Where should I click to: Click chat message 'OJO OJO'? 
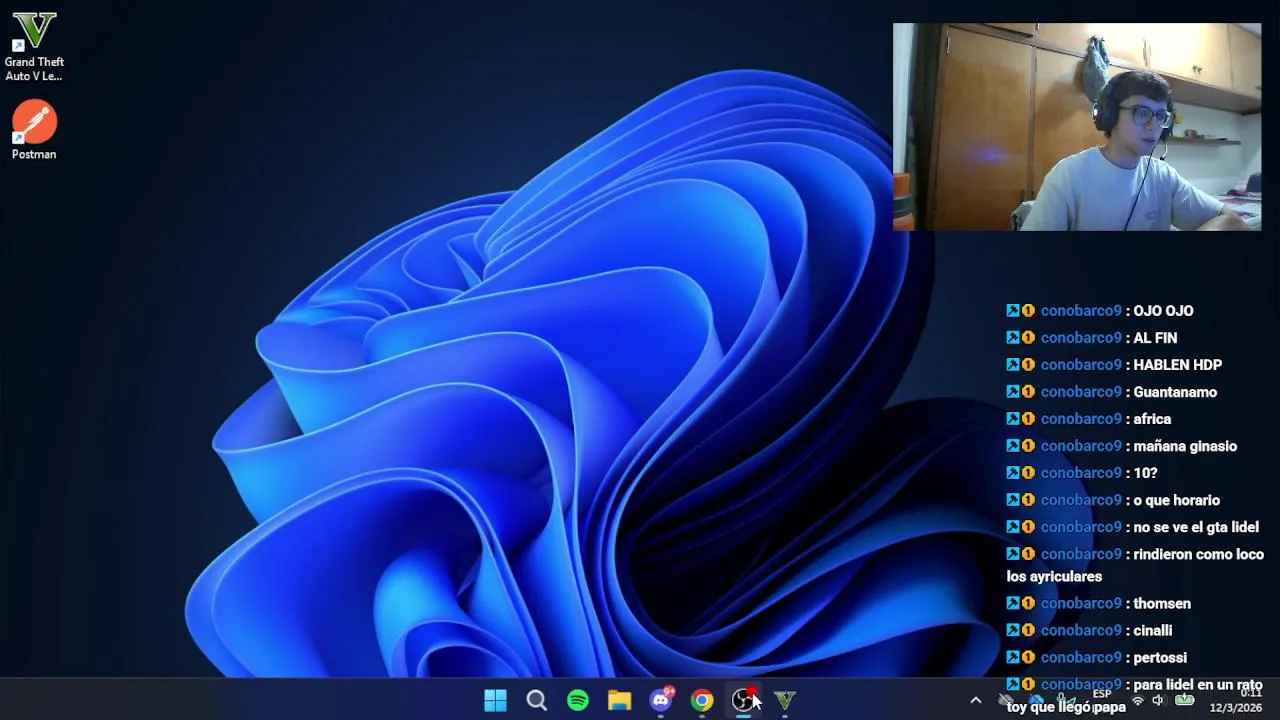tap(1163, 311)
